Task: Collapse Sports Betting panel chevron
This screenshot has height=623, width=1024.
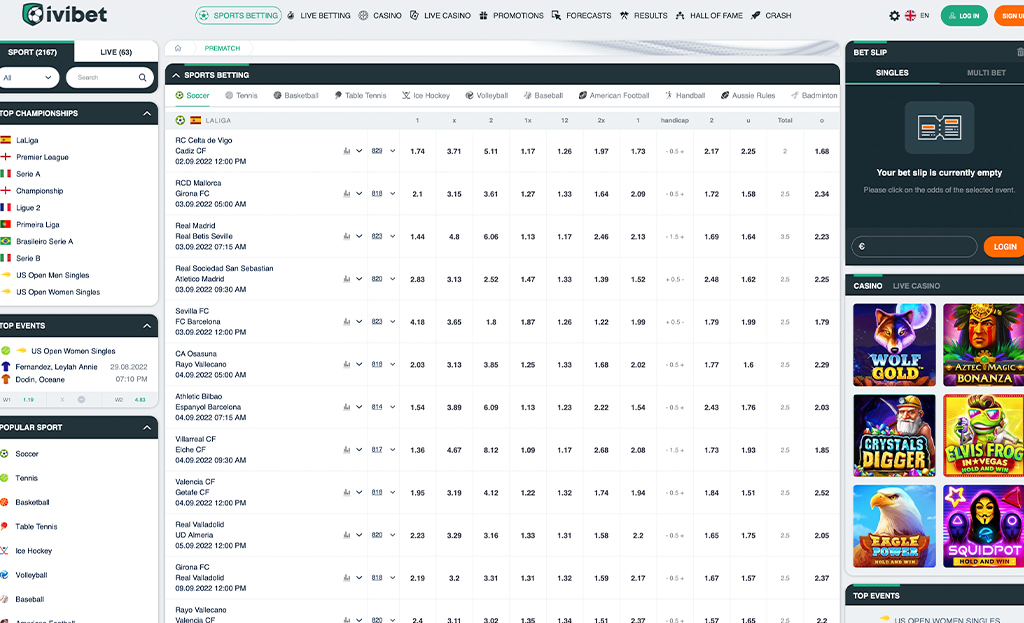Action: 176,75
